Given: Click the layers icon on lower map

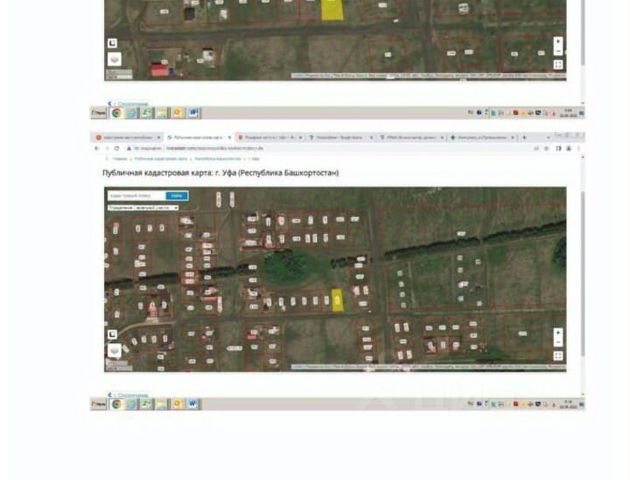Looking at the screenshot, I should click(115, 350).
